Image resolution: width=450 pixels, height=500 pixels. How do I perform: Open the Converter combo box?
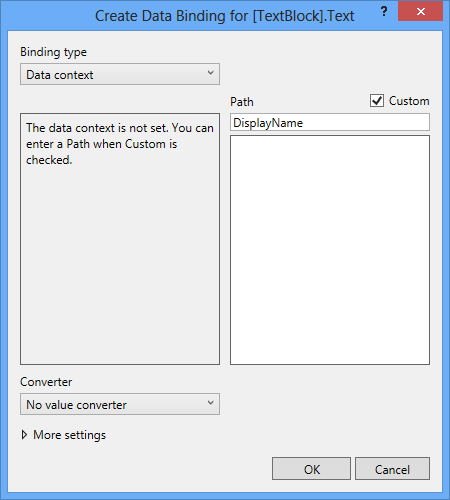120,404
